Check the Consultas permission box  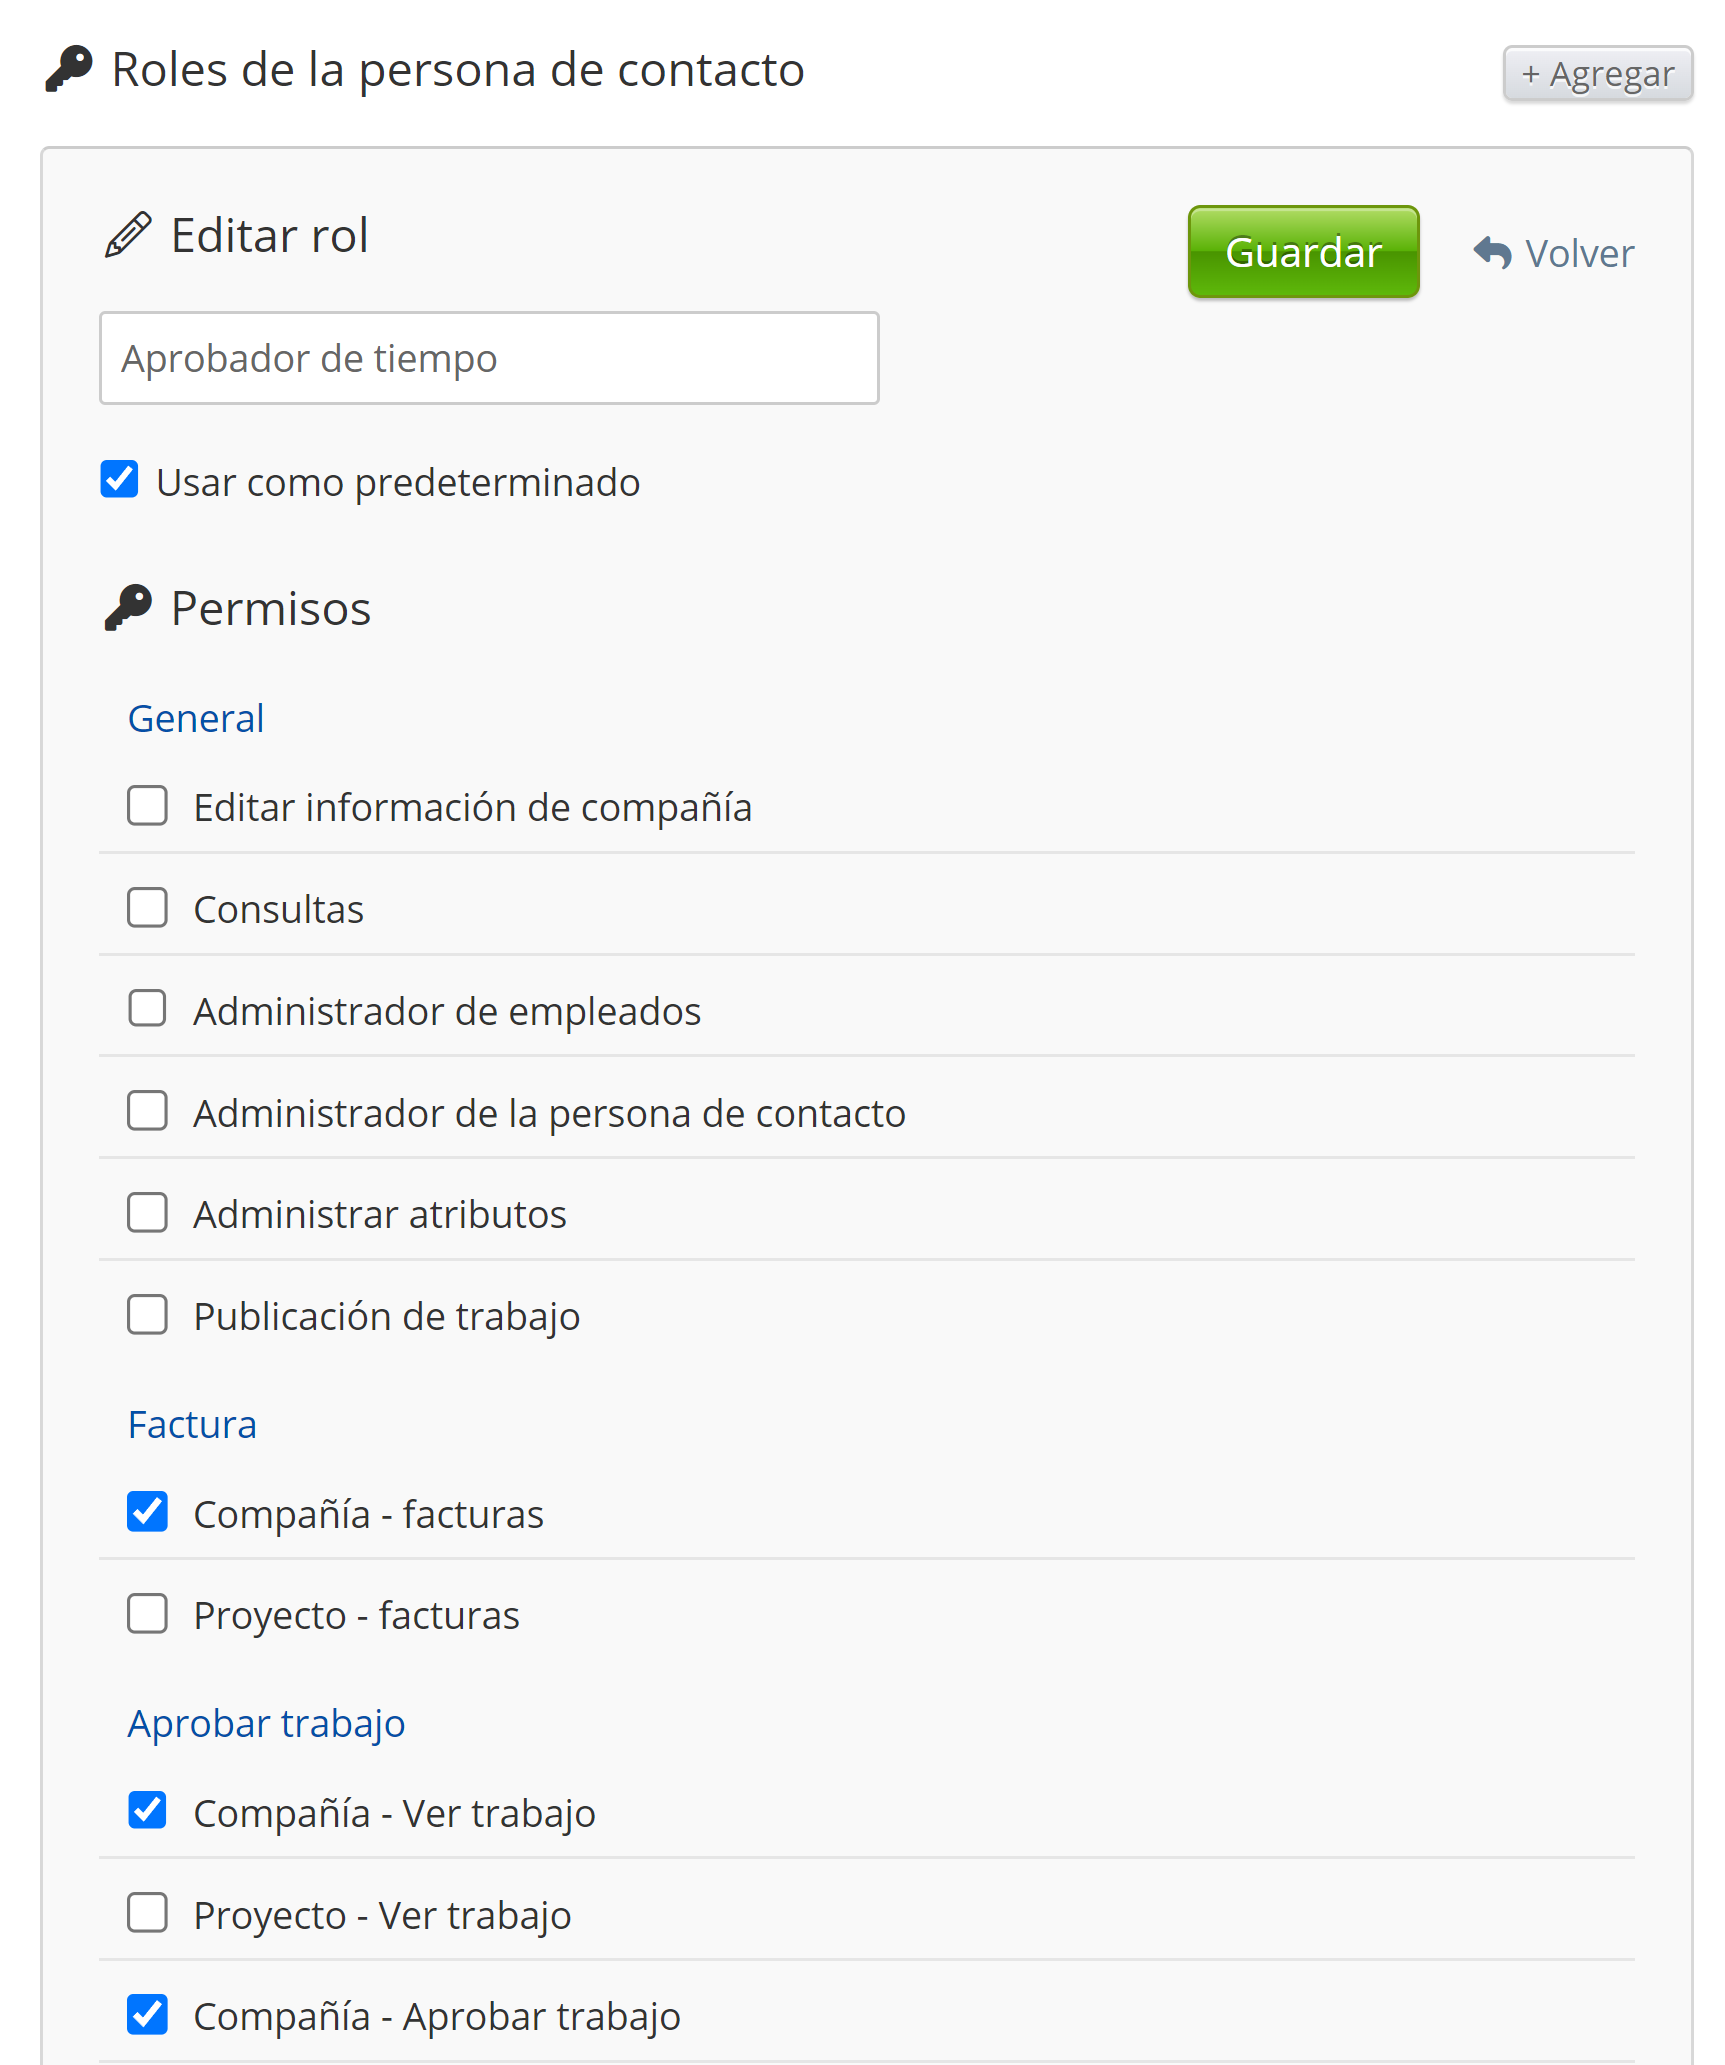tap(147, 908)
